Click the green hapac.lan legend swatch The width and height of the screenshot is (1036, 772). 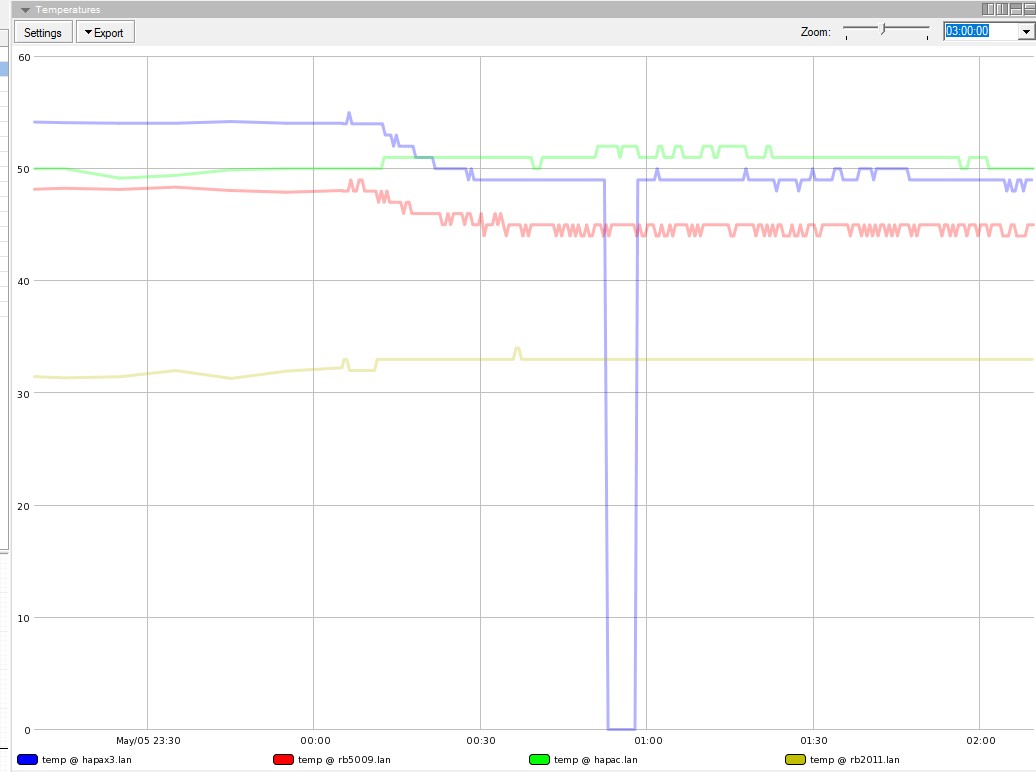coord(539,759)
